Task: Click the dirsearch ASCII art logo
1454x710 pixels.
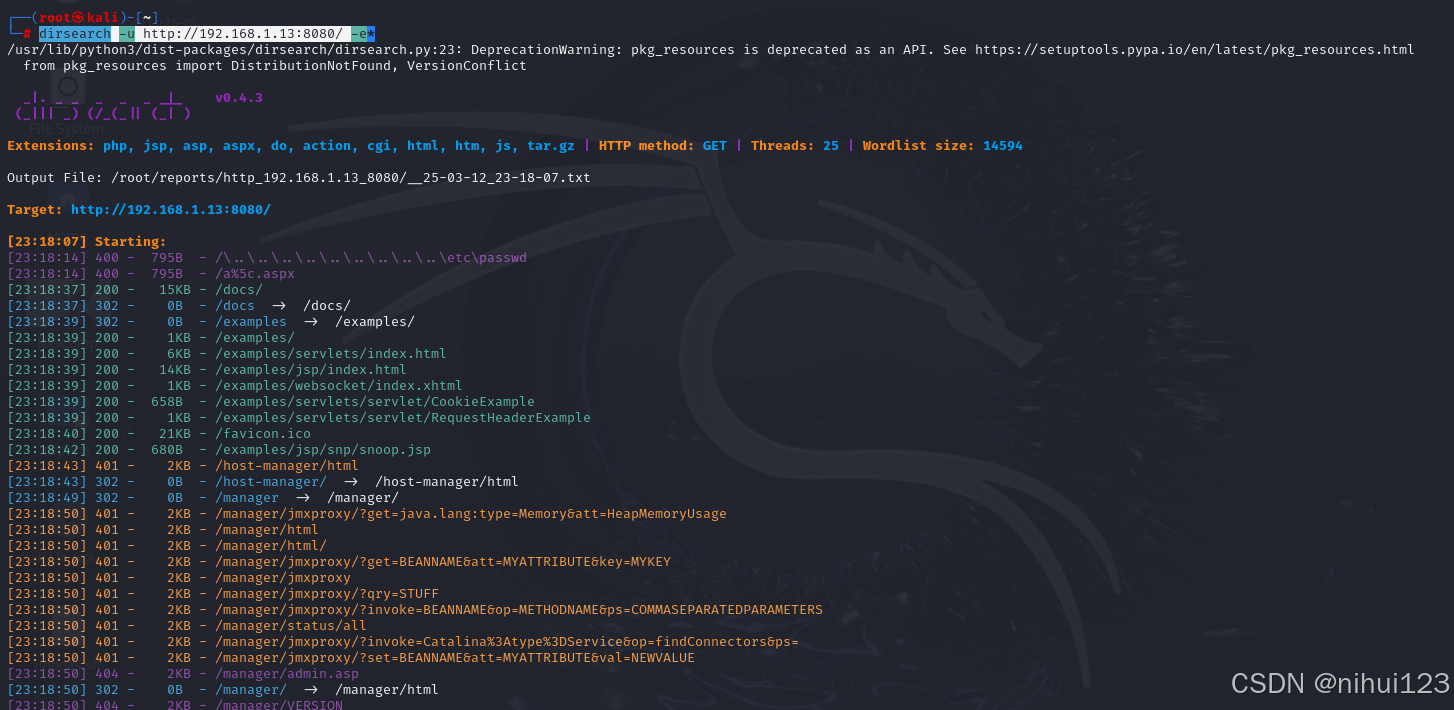Action: (x=103, y=106)
